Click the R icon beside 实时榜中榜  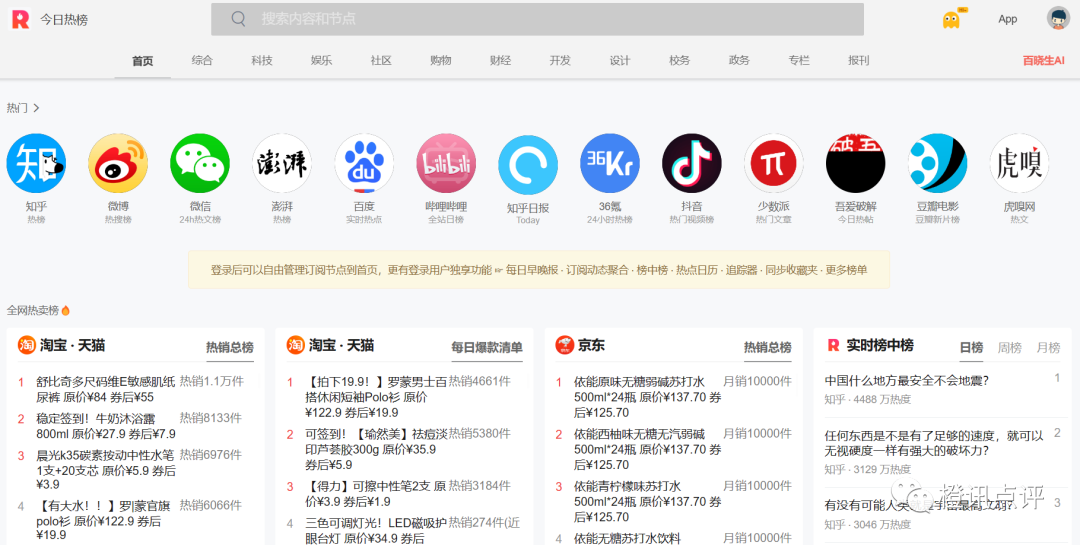click(x=833, y=345)
